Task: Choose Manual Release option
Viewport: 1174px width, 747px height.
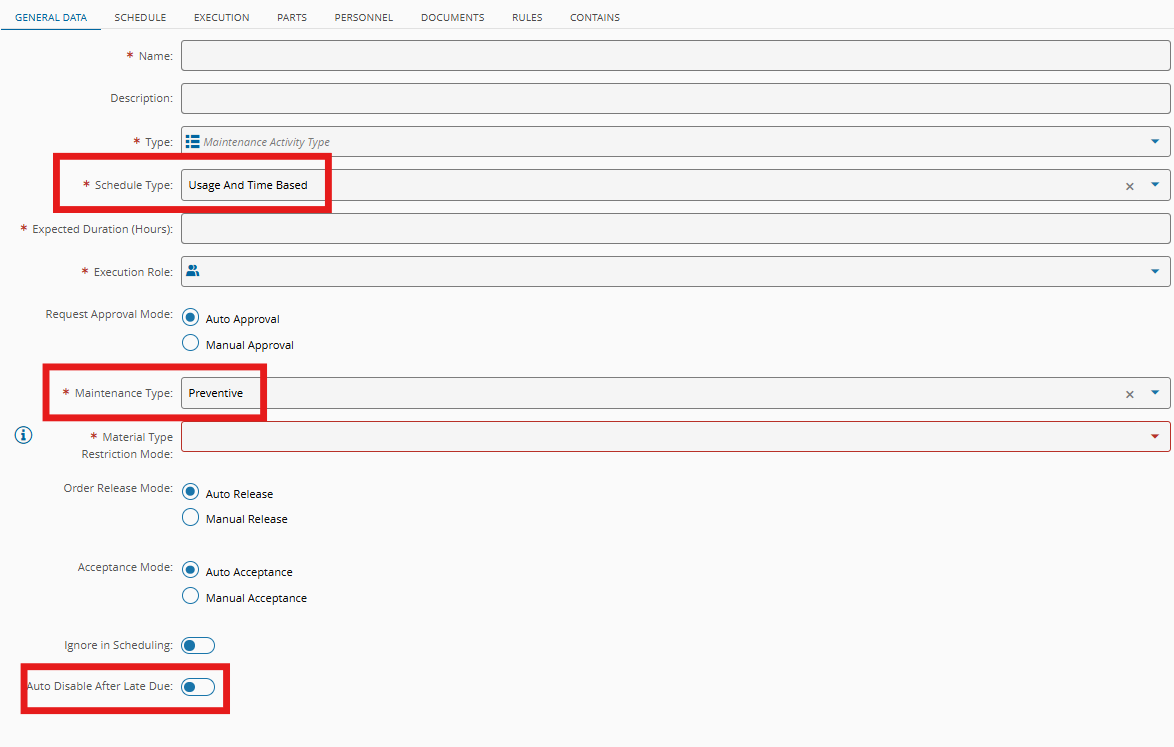Action: tap(191, 518)
